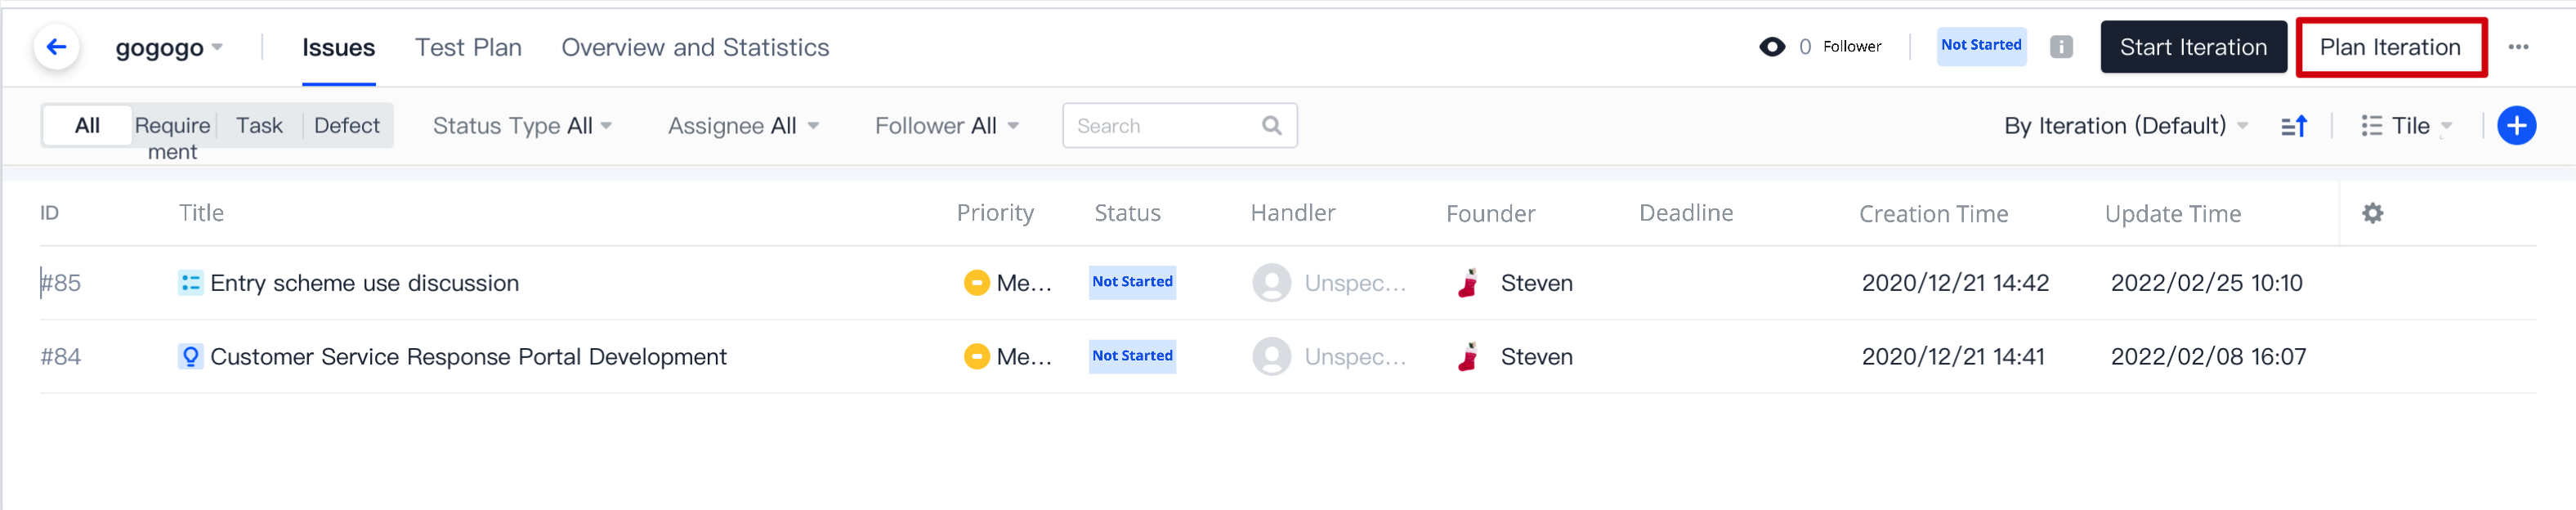Add a new issue with the blue plus button
The width and height of the screenshot is (2576, 510).
[2516, 126]
